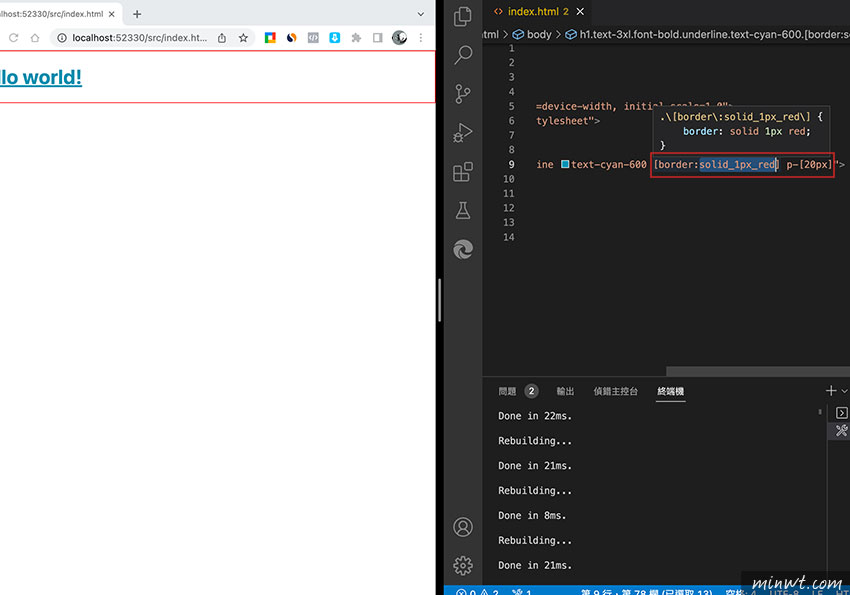The image size is (850, 595).
Task: Open the Chrome profile avatar
Action: [400, 37]
